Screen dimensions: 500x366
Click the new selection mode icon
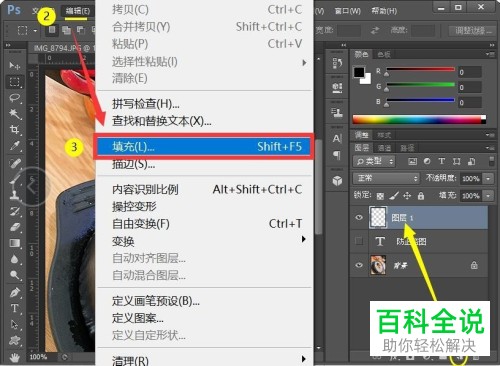pos(52,30)
